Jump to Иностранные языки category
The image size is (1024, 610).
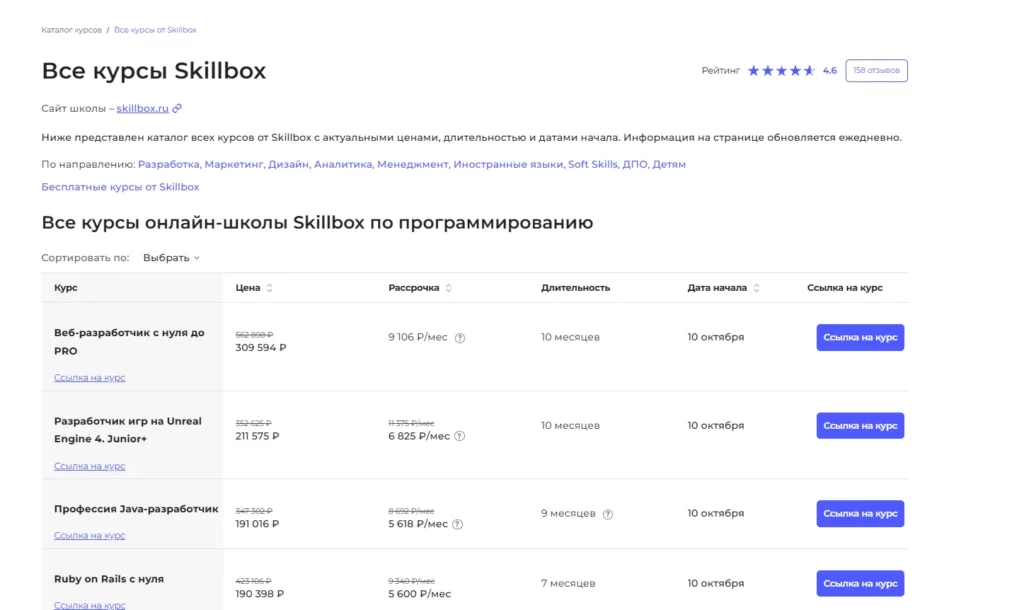coord(508,164)
